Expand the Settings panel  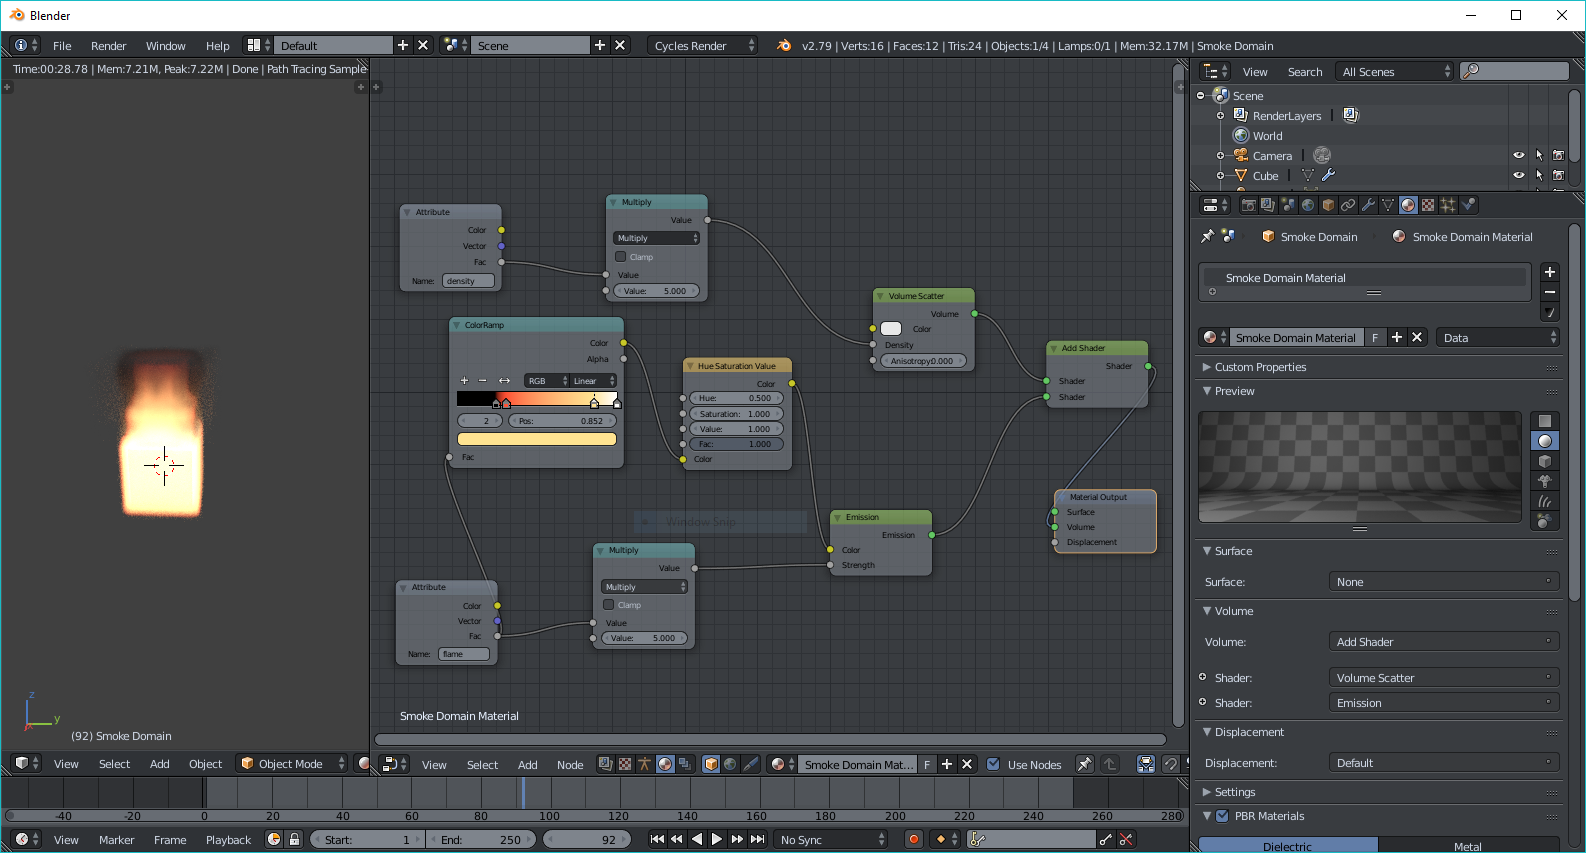tap(1234, 792)
